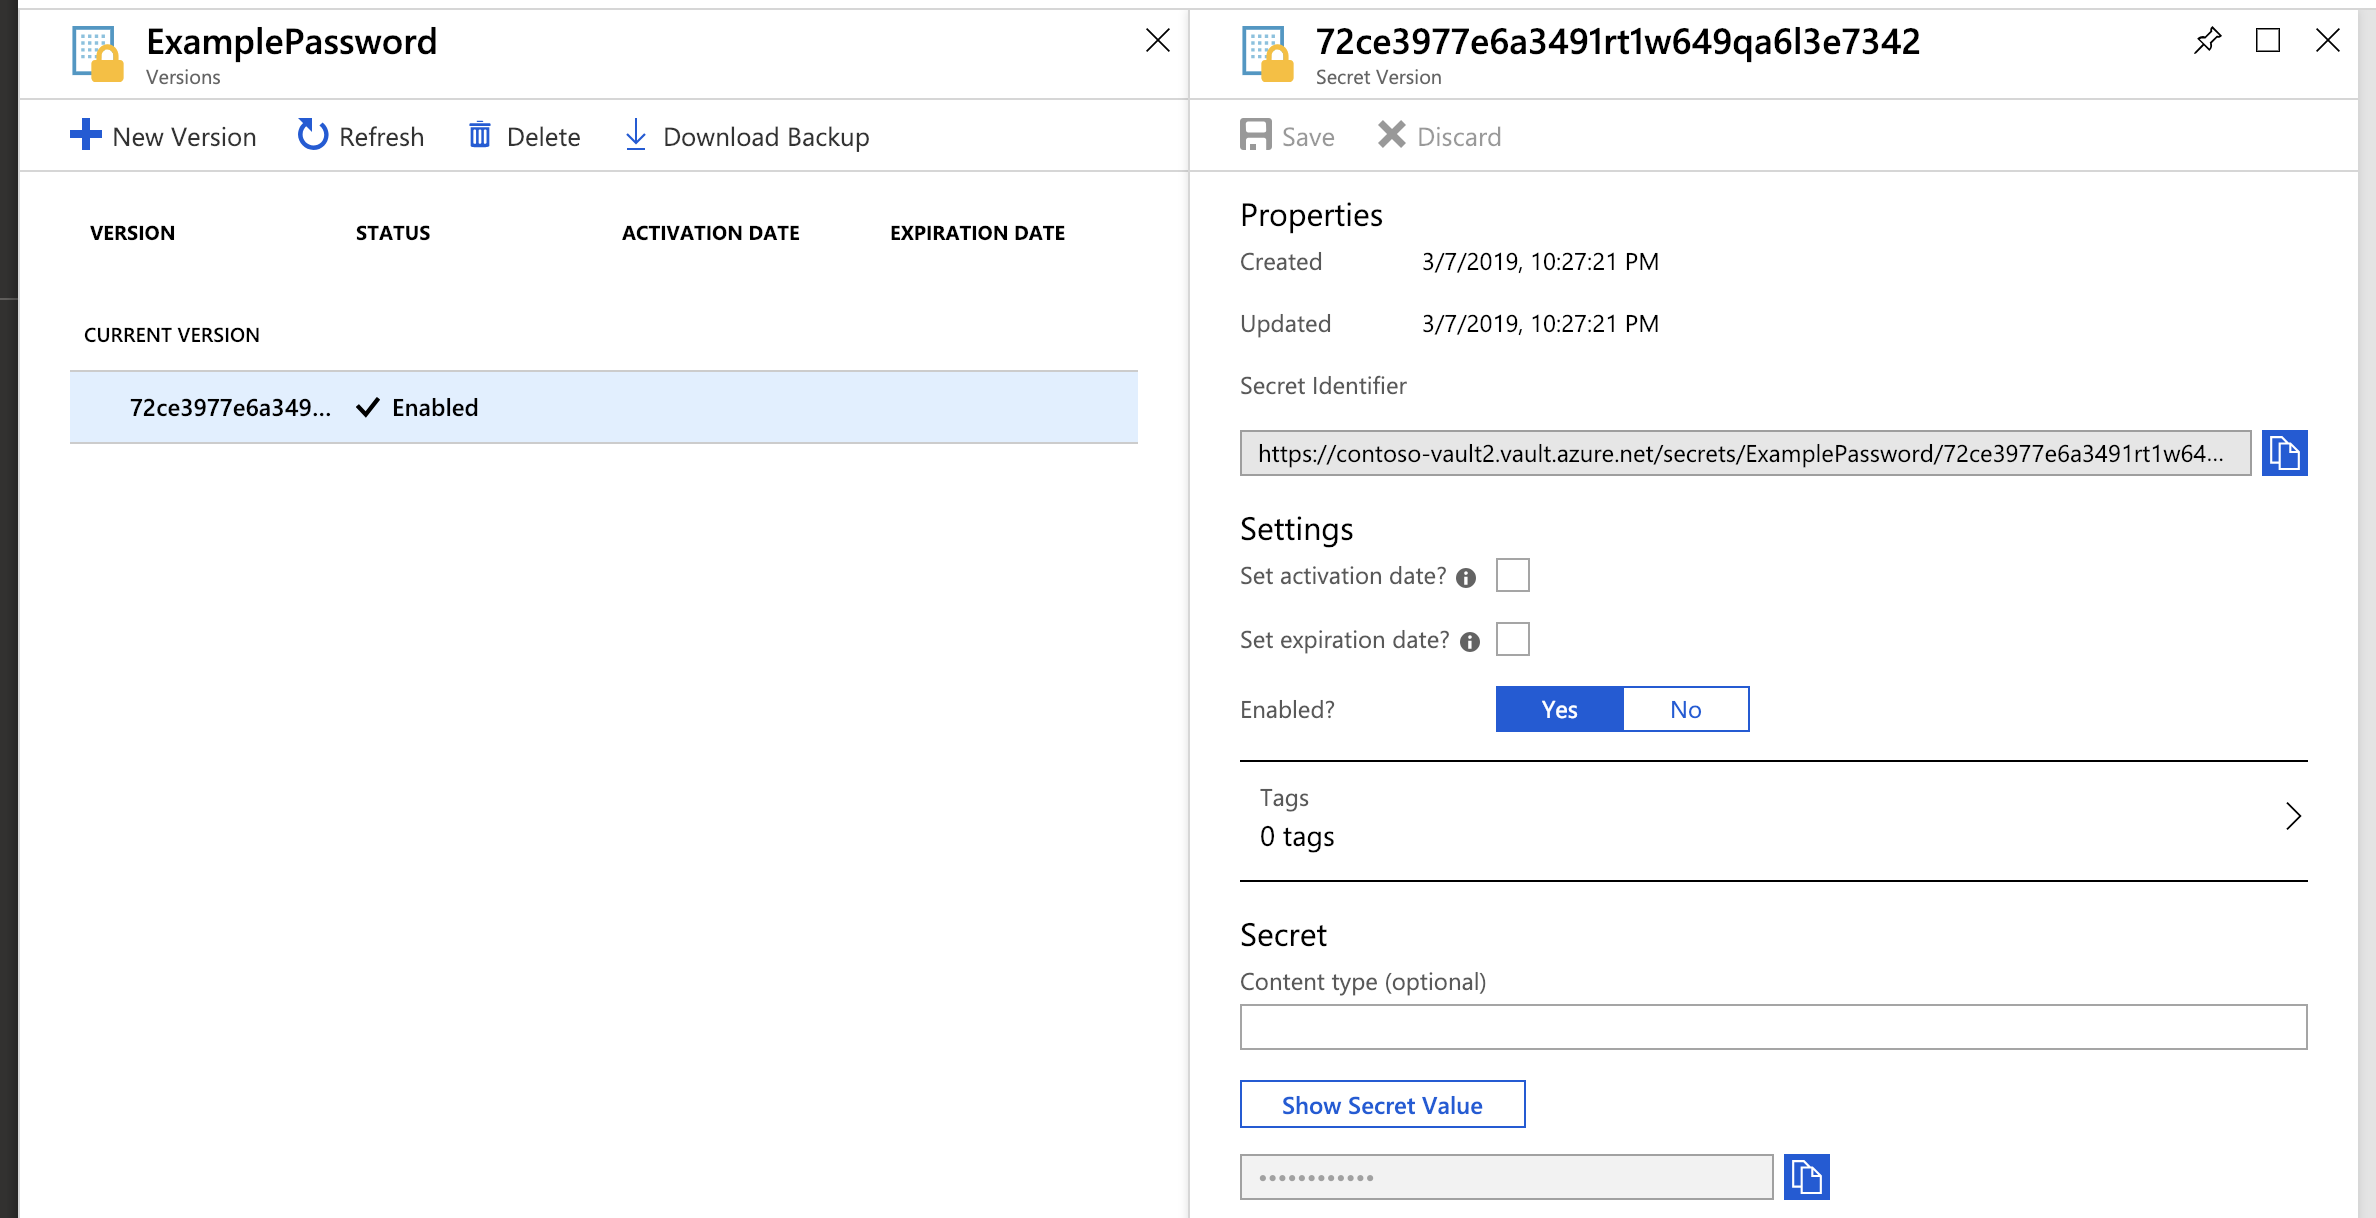Click the Delete trash icon

(x=480, y=135)
